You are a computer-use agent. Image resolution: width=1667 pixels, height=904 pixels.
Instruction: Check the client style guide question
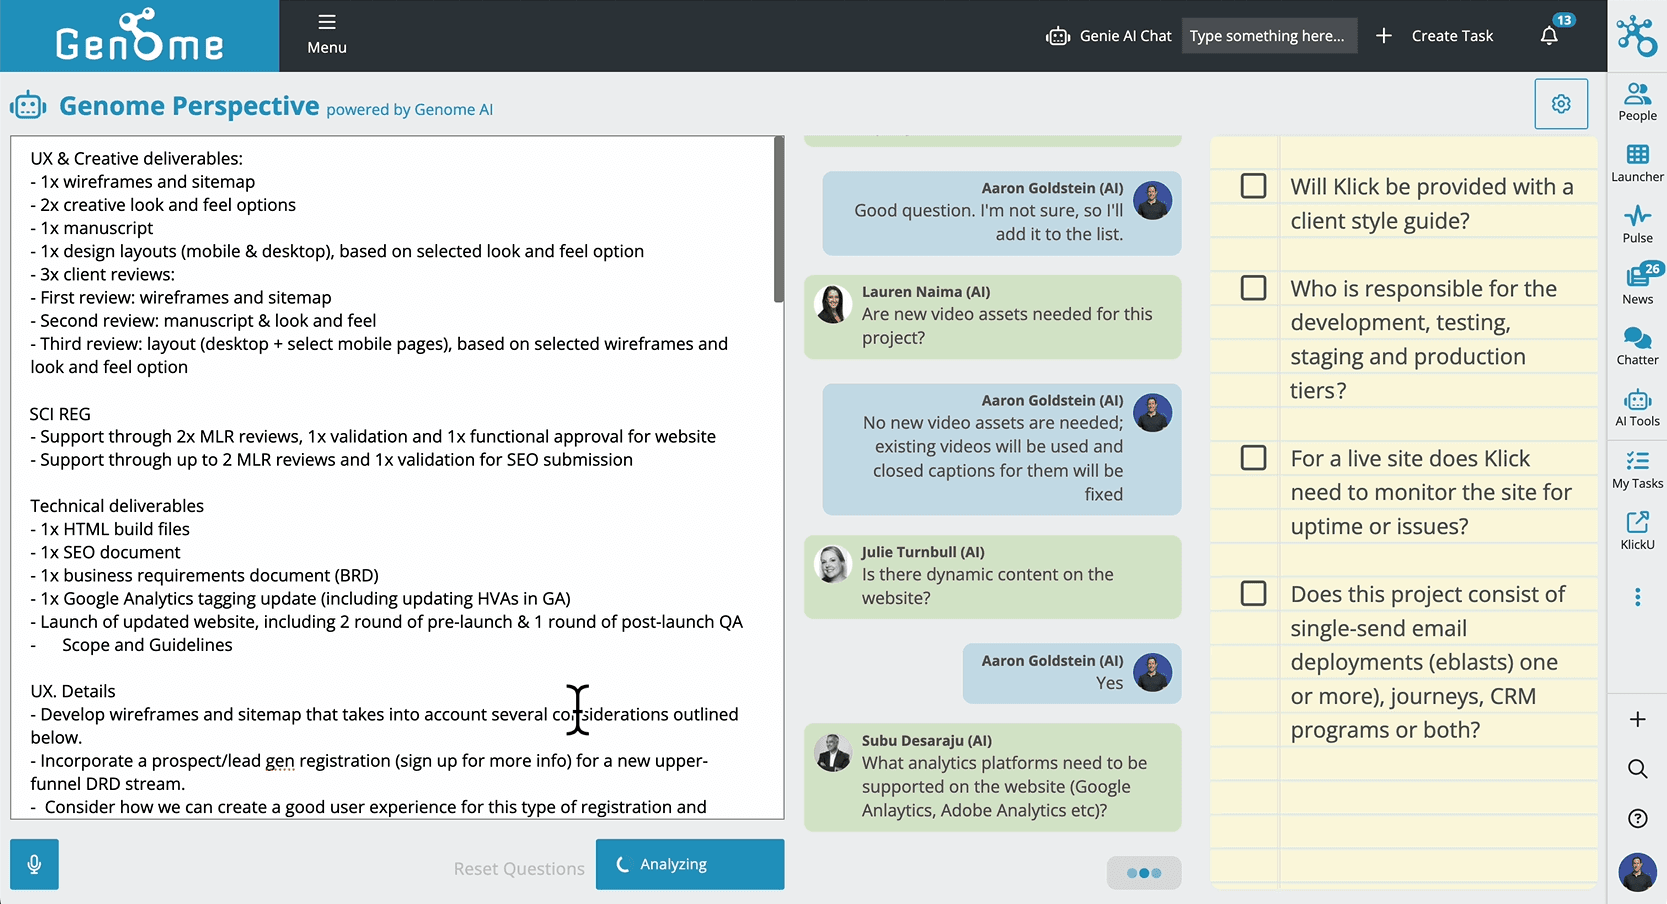1253,186
